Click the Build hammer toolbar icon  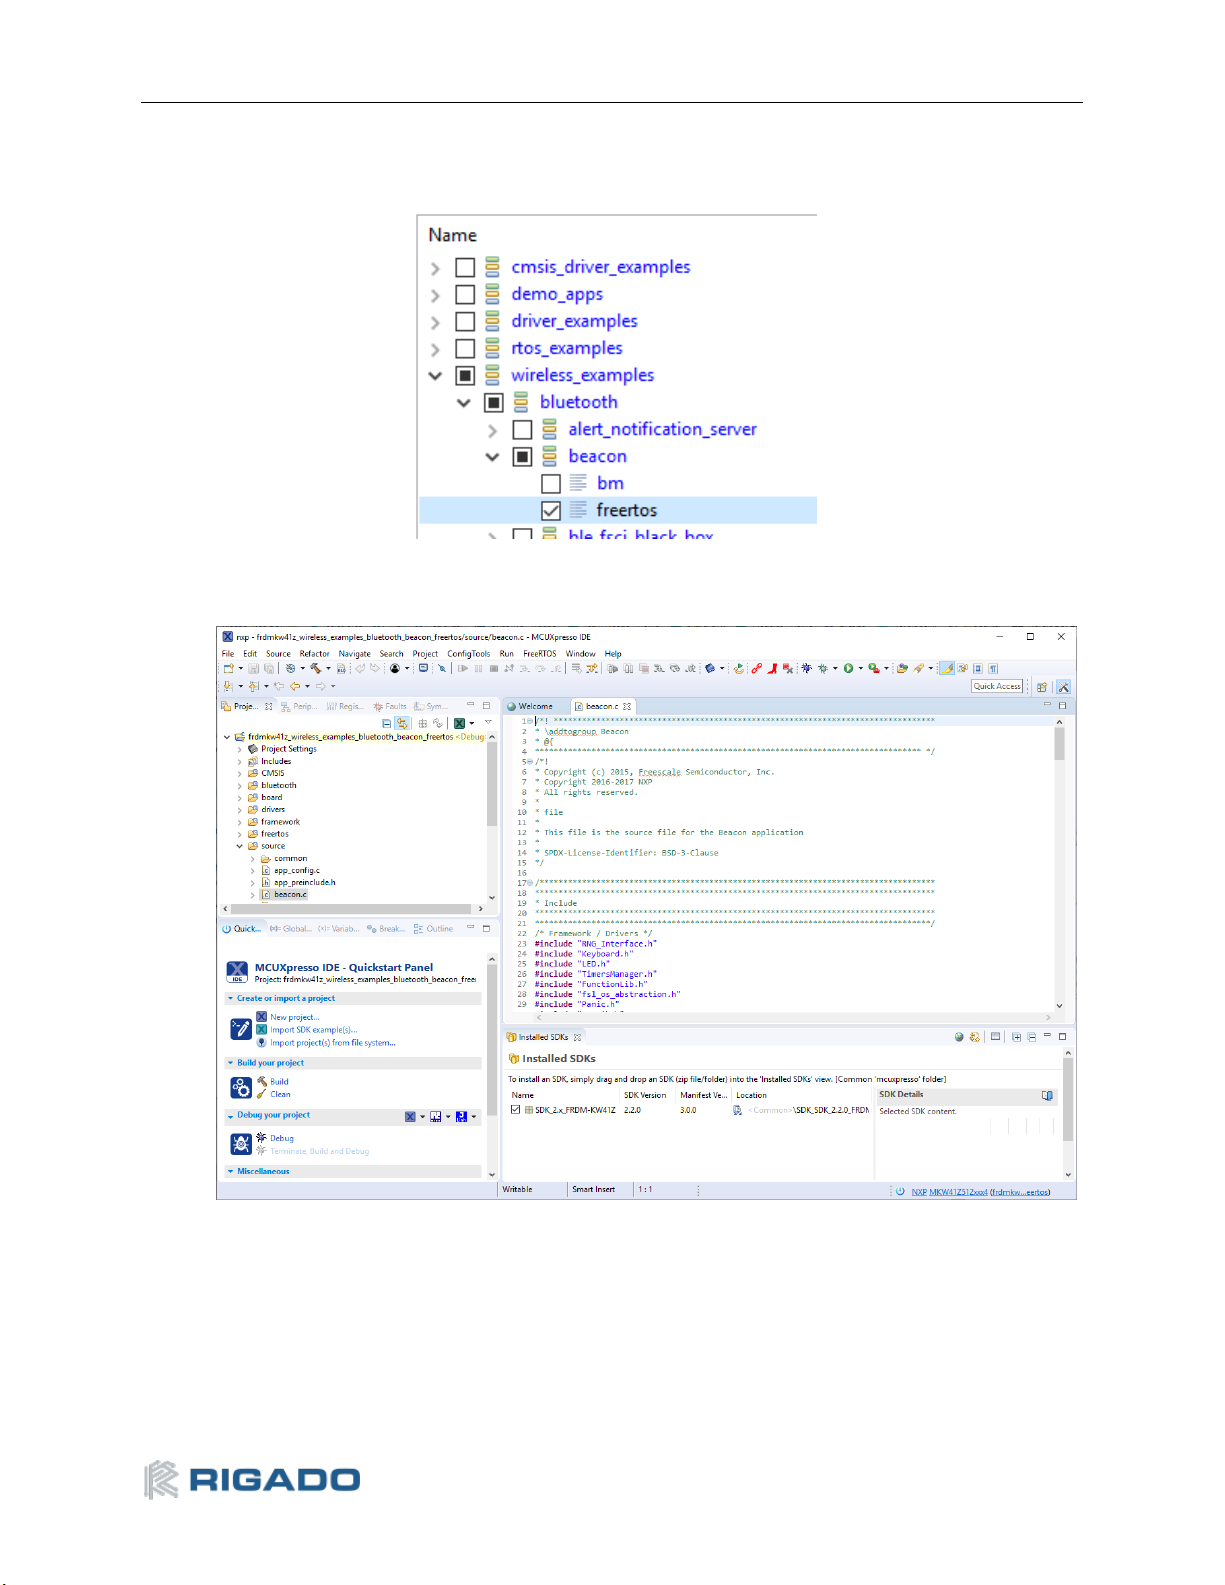point(315,669)
